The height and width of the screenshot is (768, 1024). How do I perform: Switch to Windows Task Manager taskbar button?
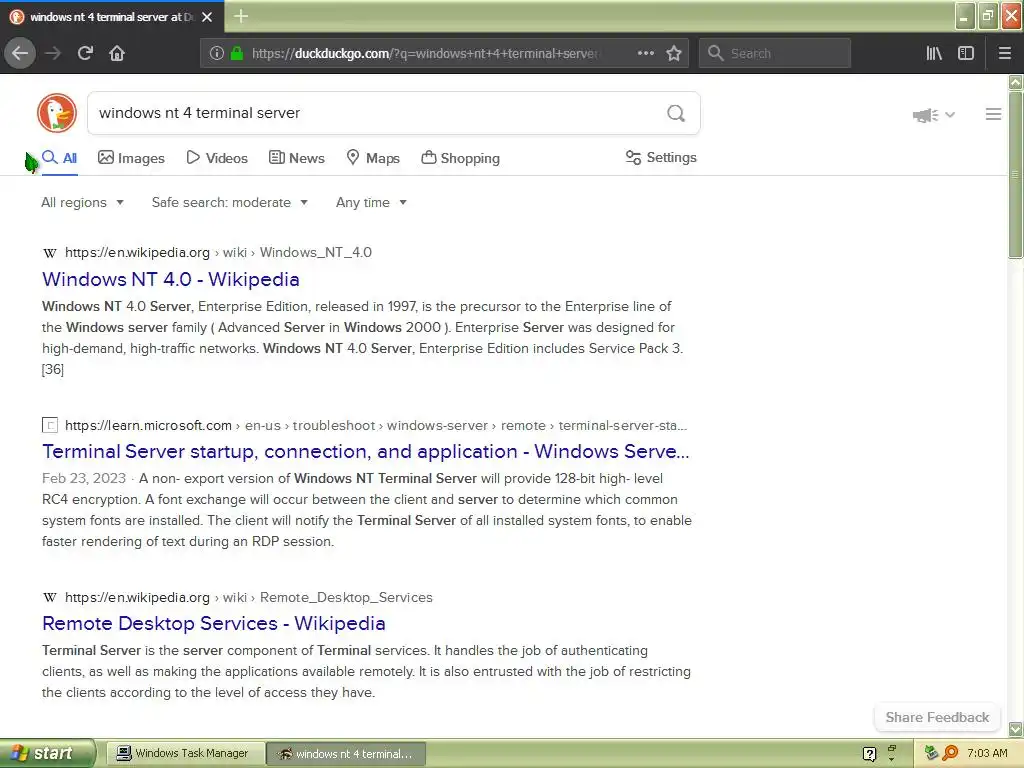point(185,754)
